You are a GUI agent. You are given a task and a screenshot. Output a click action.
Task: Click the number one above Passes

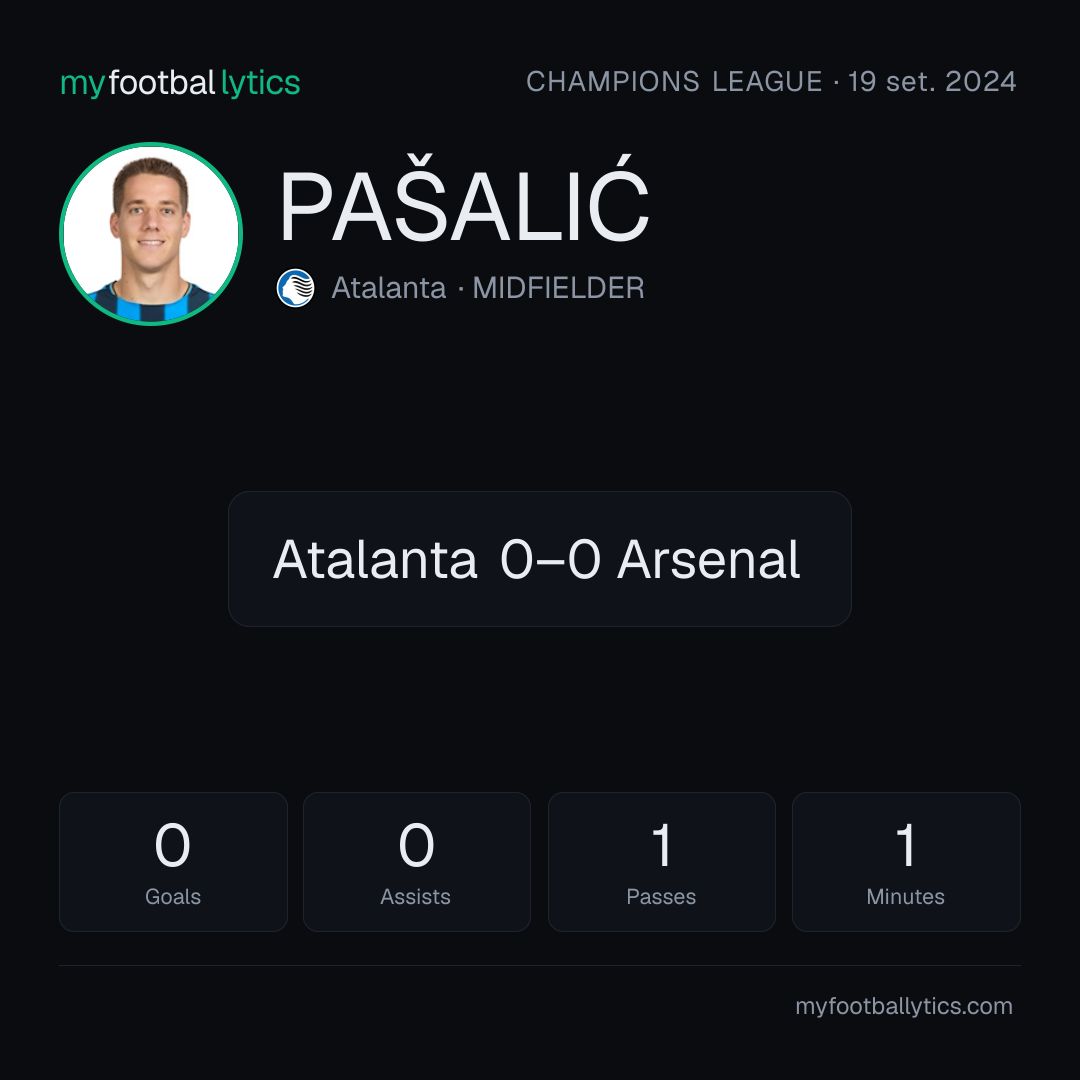662,845
